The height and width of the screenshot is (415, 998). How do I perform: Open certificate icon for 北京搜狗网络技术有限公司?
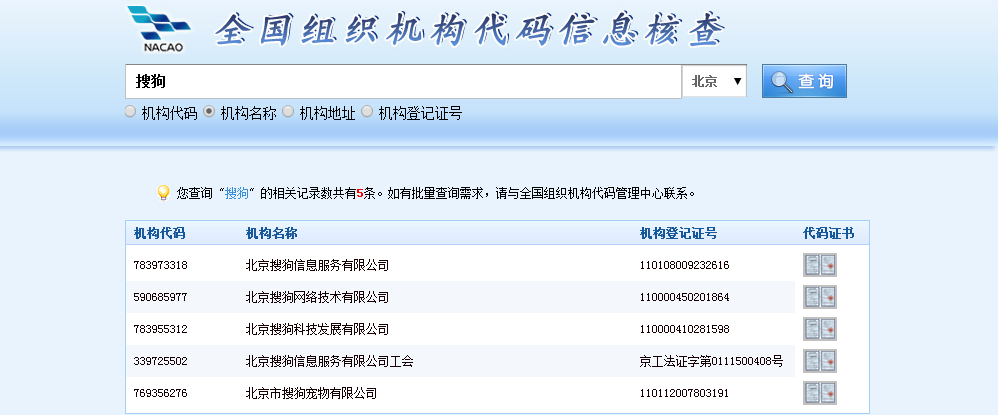tap(820, 297)
